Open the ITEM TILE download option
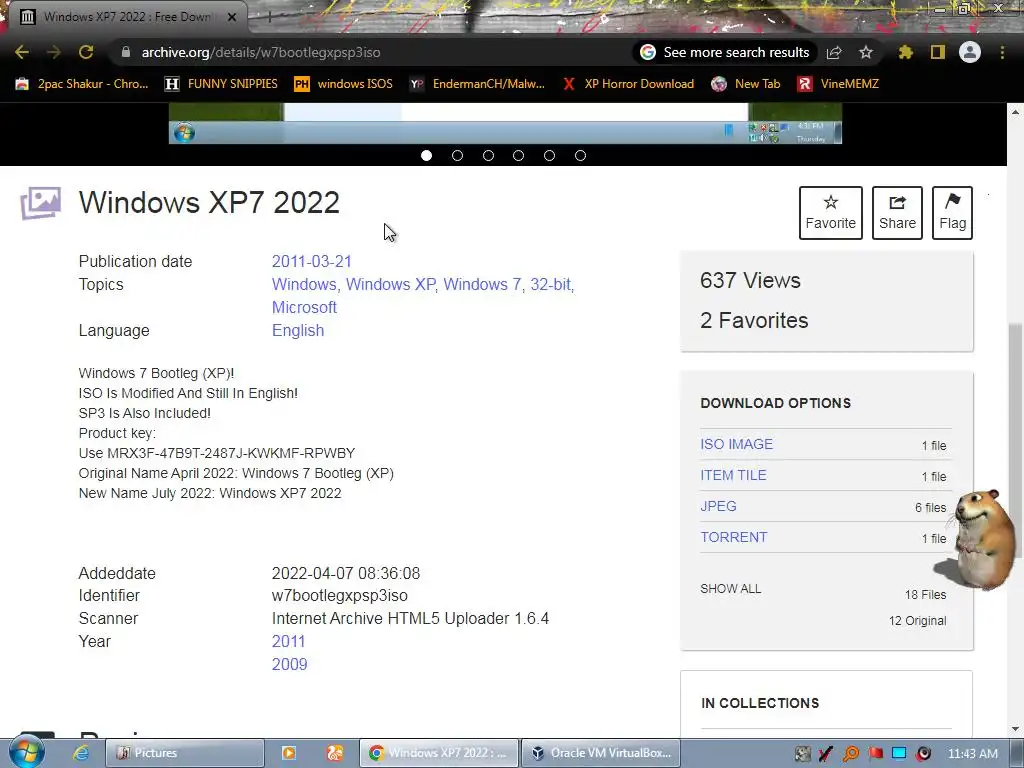Image resolution: width=1024 pixels, height=768 pixels. (x=733, y=475)
